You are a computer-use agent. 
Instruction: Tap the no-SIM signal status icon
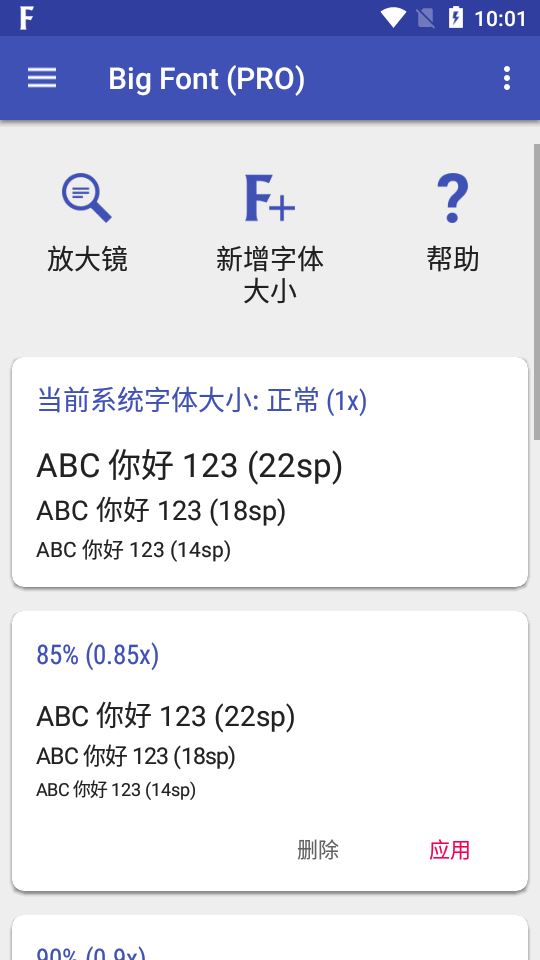click(426, 18)
